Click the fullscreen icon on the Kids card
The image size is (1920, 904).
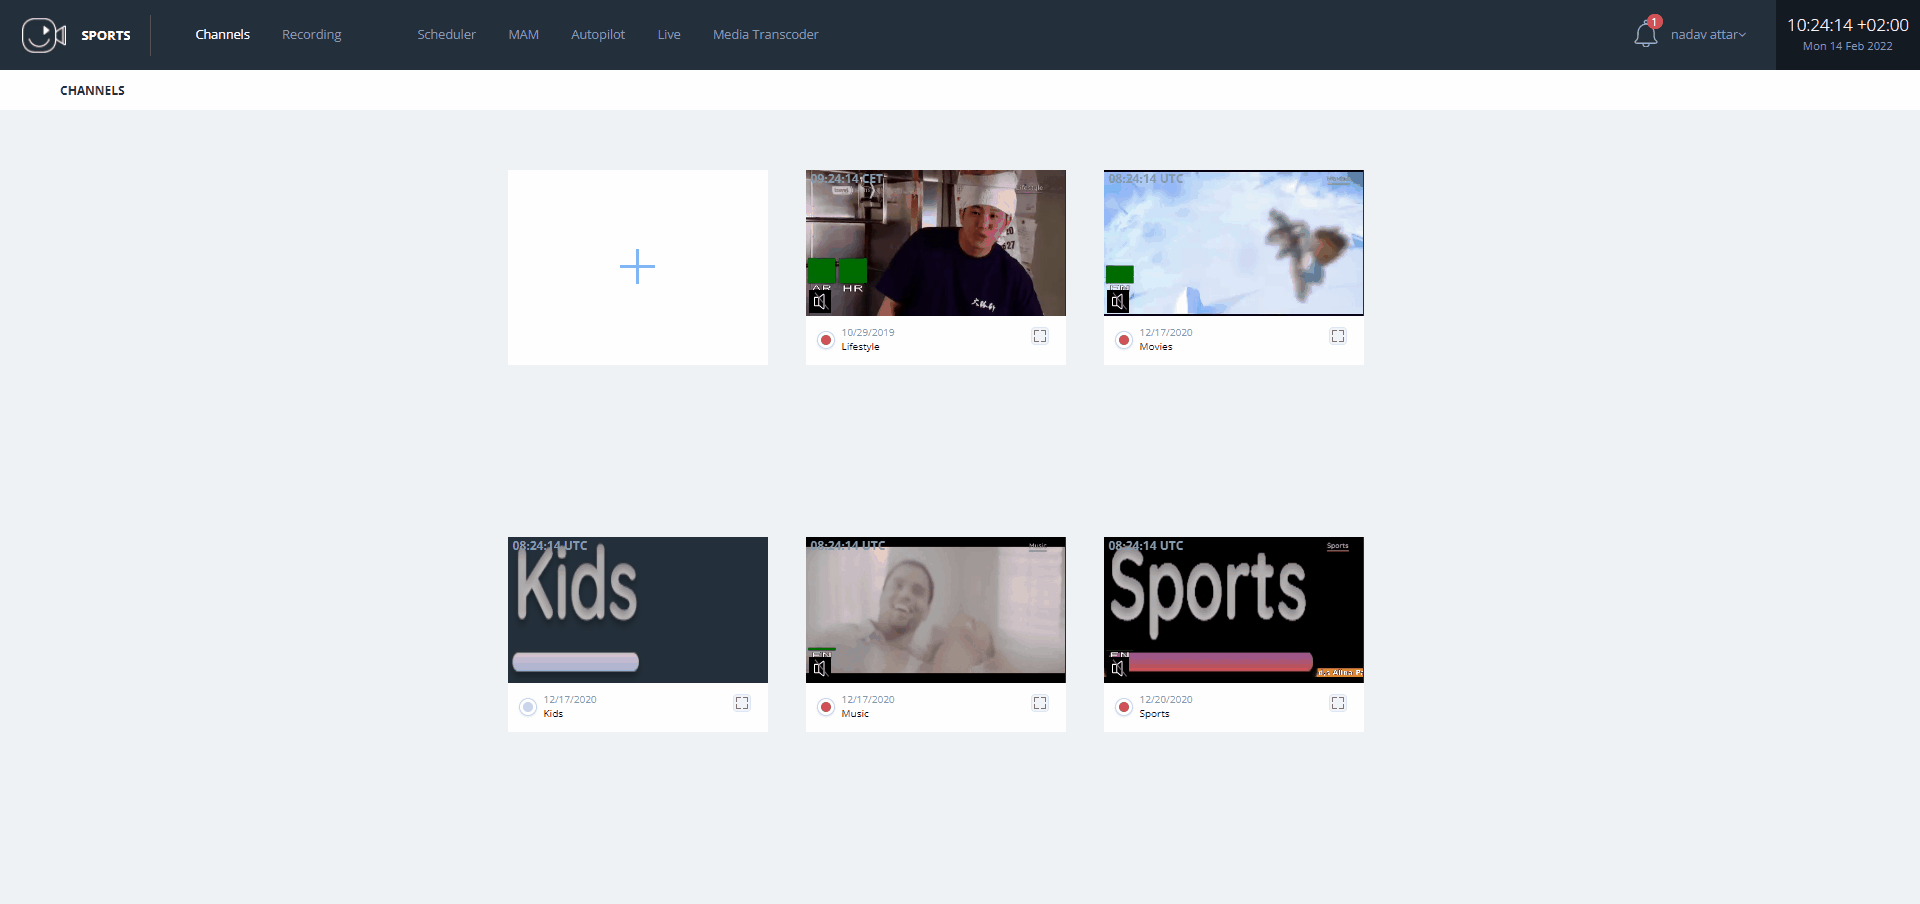pos(742,703)
